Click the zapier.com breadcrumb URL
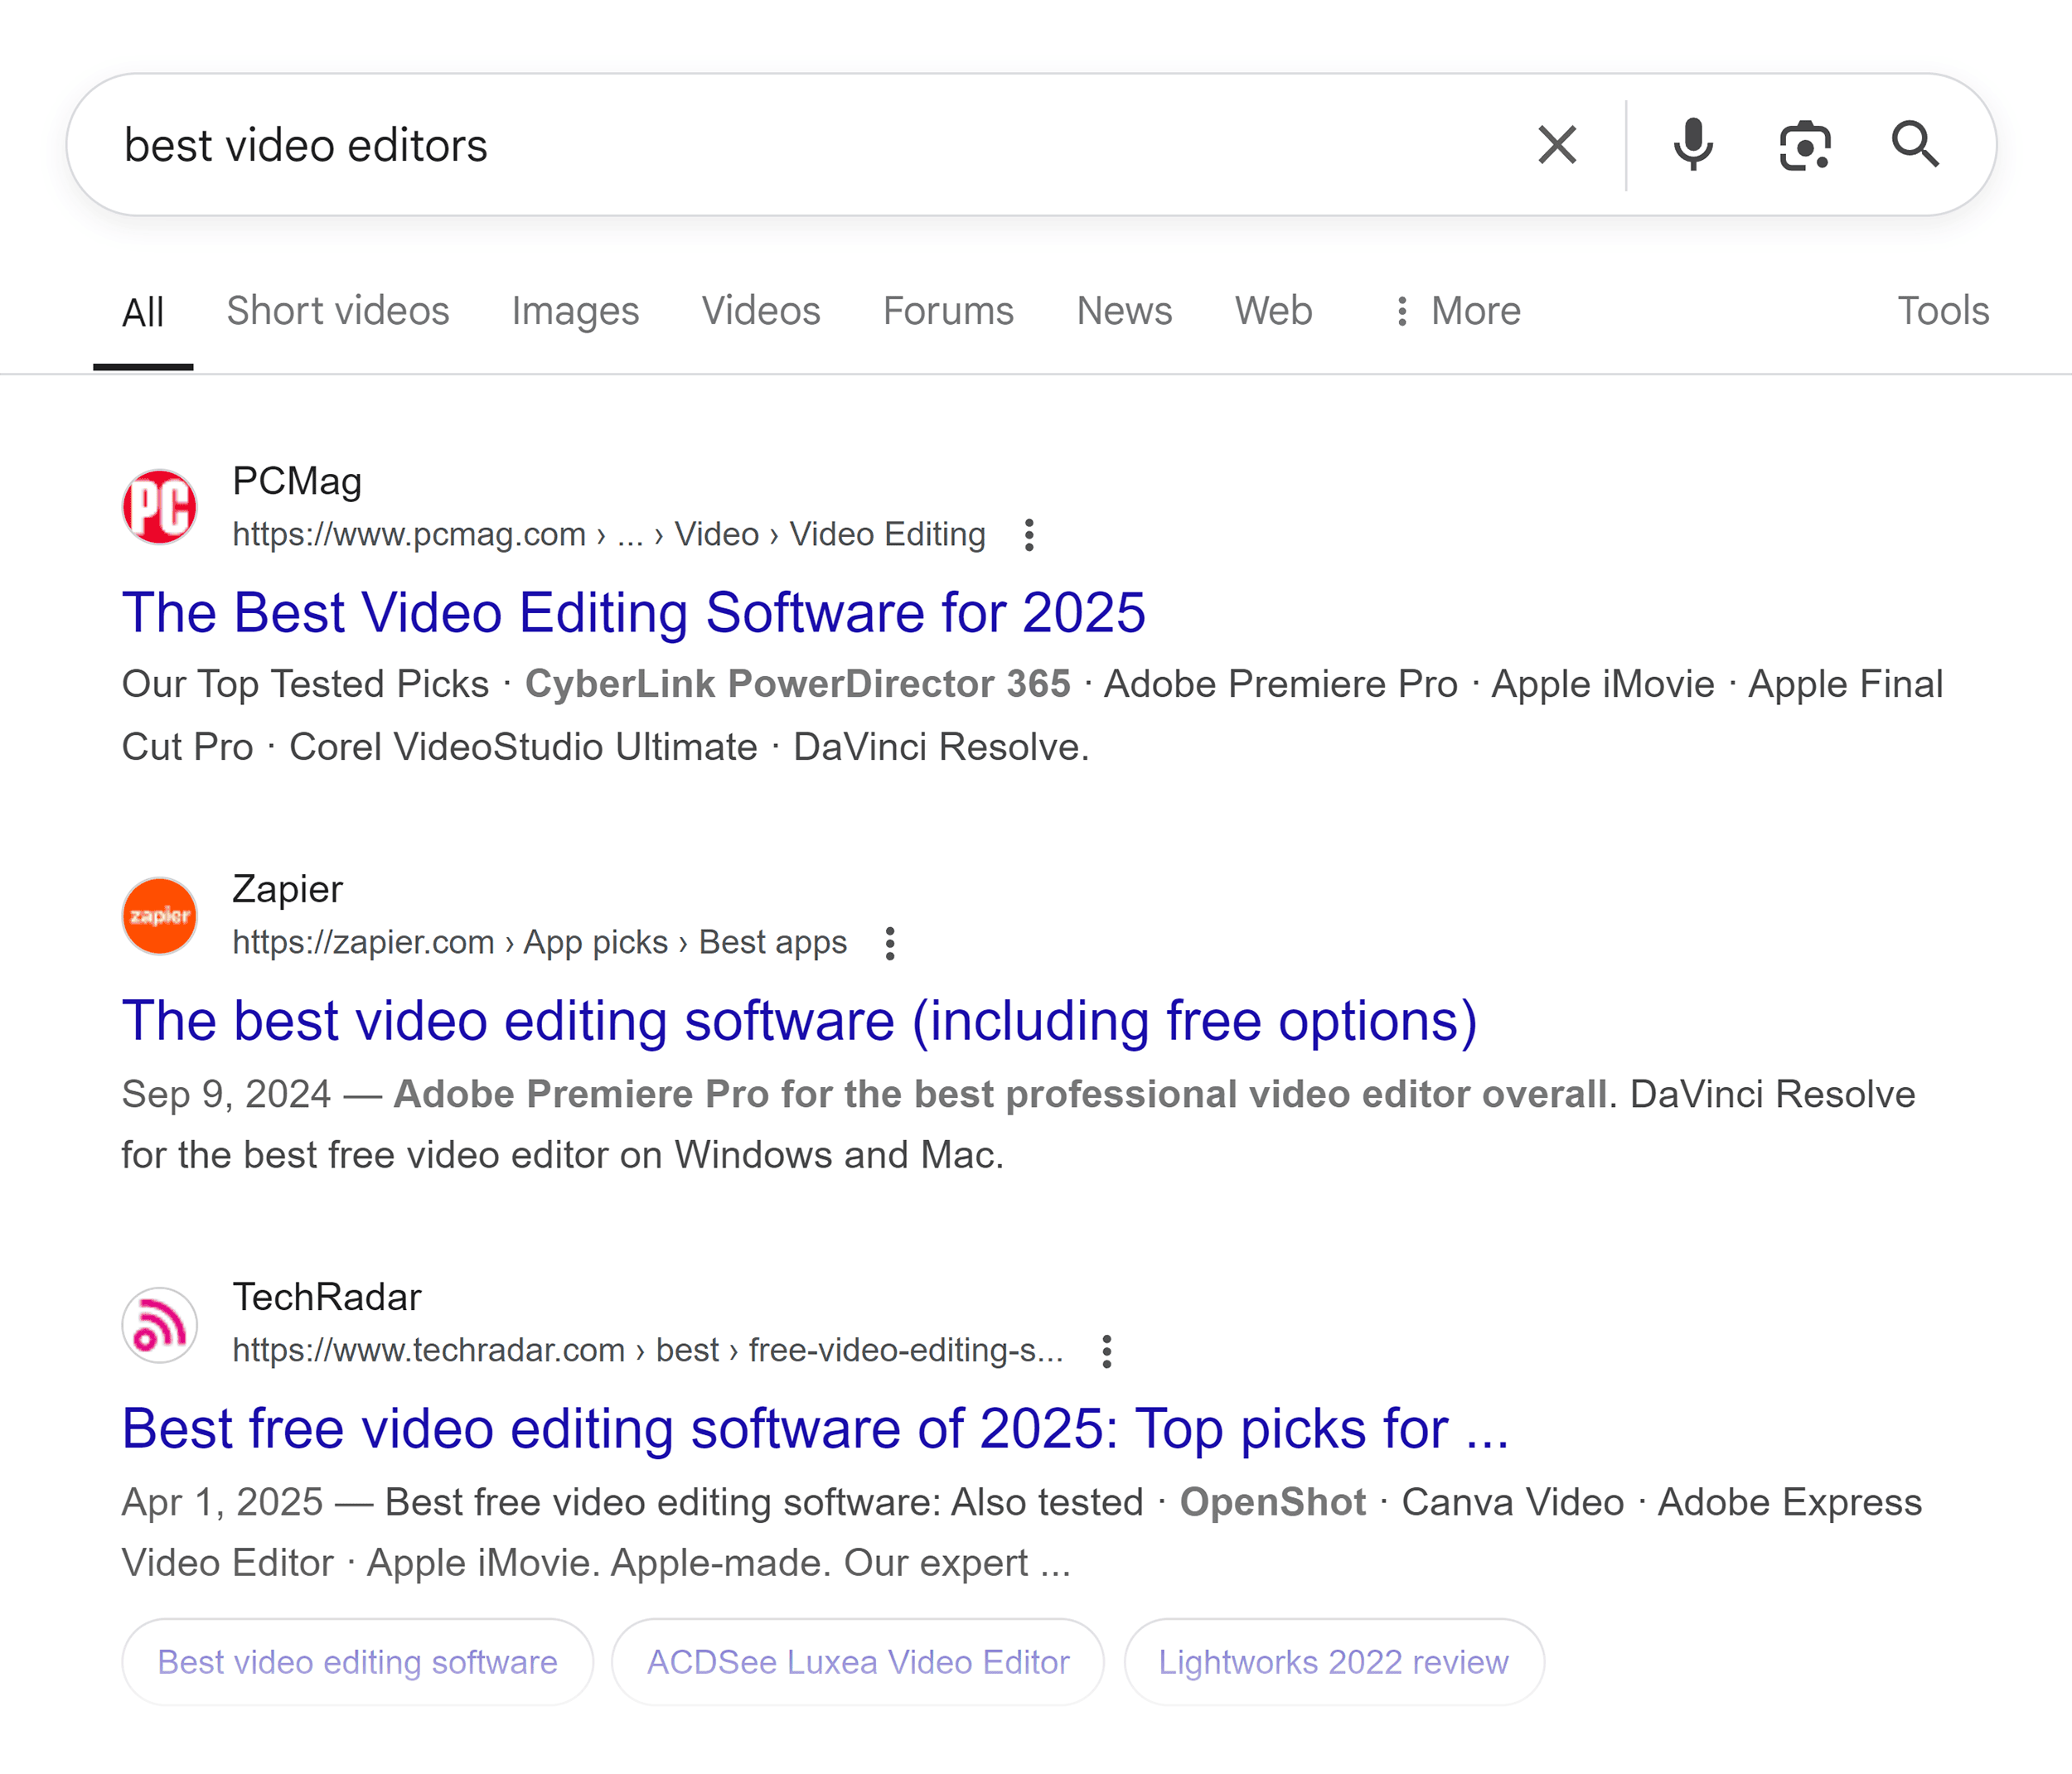The height and width of the screenshot is (1774, 2072). (539, 943)
